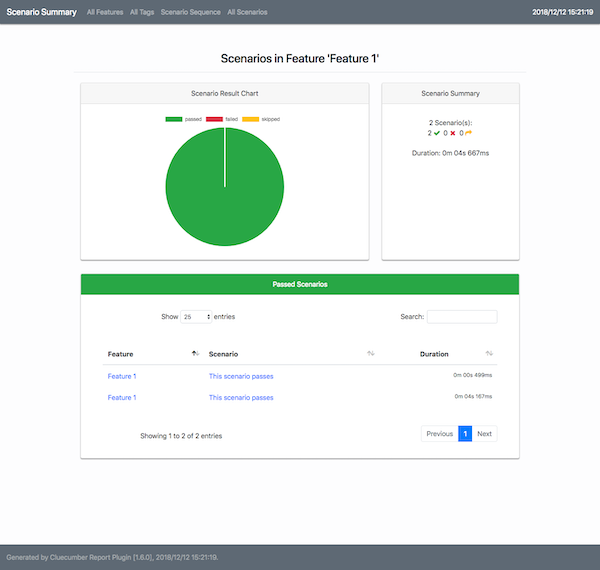Open Feature 1 link in 167ms row
The height and width of the screenshot is (570, 600).
[122, 398]
